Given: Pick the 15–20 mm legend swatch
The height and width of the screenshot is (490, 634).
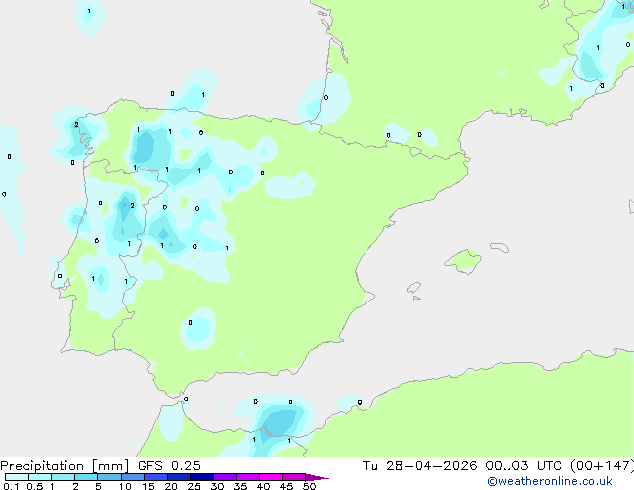Looking at the screenshot, I should click(x=155, y=477).
